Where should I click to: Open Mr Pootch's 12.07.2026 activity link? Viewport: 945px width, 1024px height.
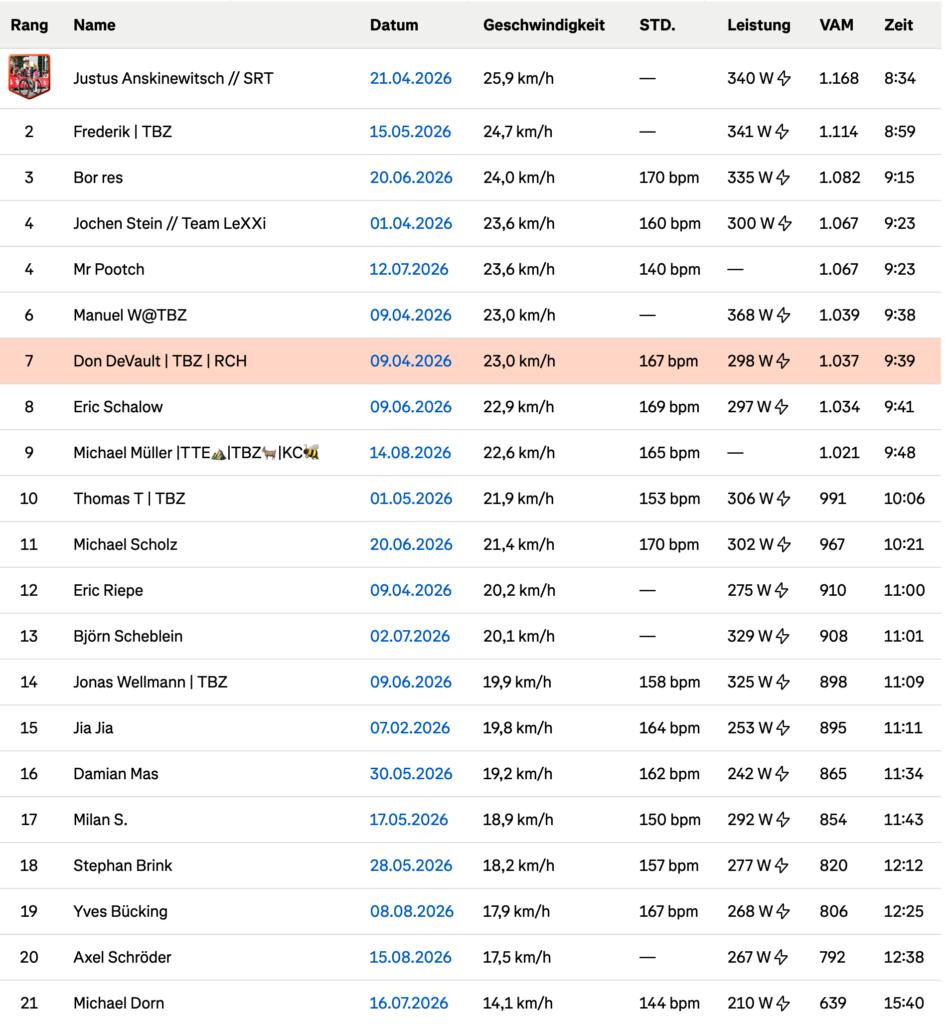click(409, 270)
